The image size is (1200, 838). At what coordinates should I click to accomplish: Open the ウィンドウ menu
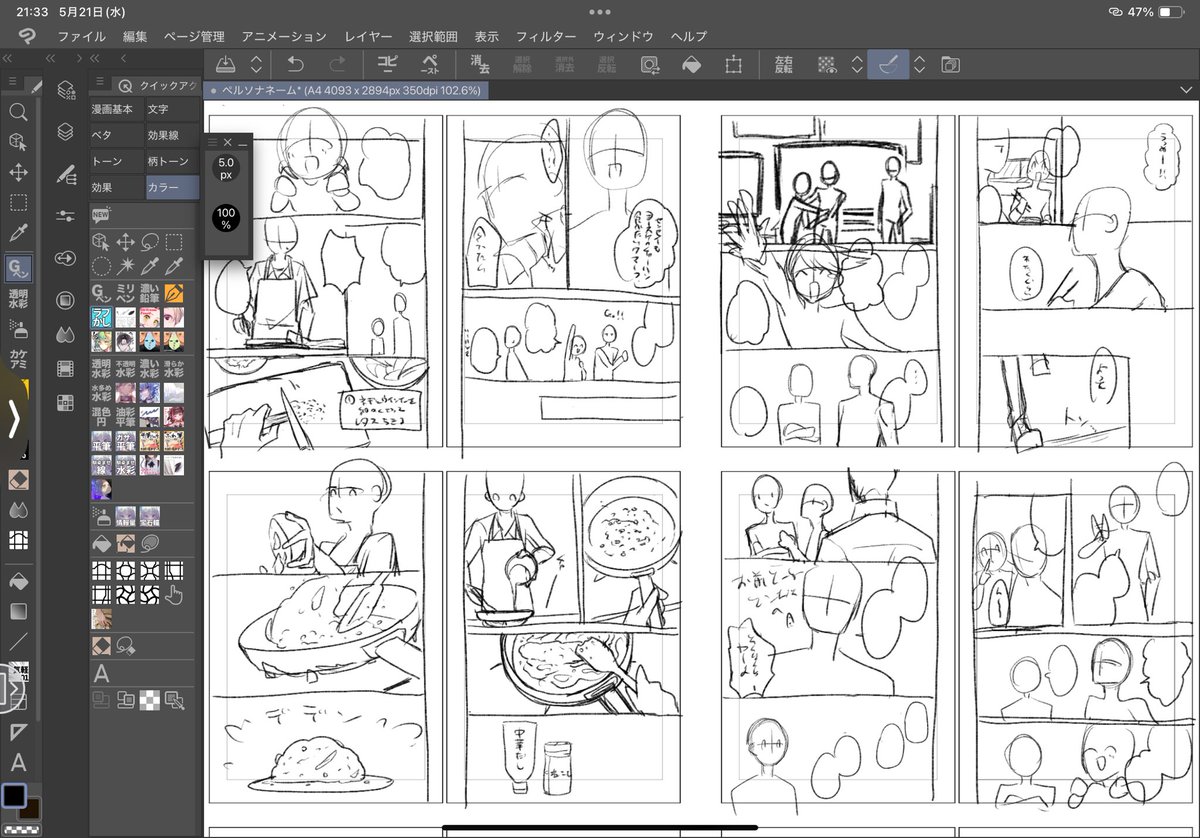click(x=624, y=36)
